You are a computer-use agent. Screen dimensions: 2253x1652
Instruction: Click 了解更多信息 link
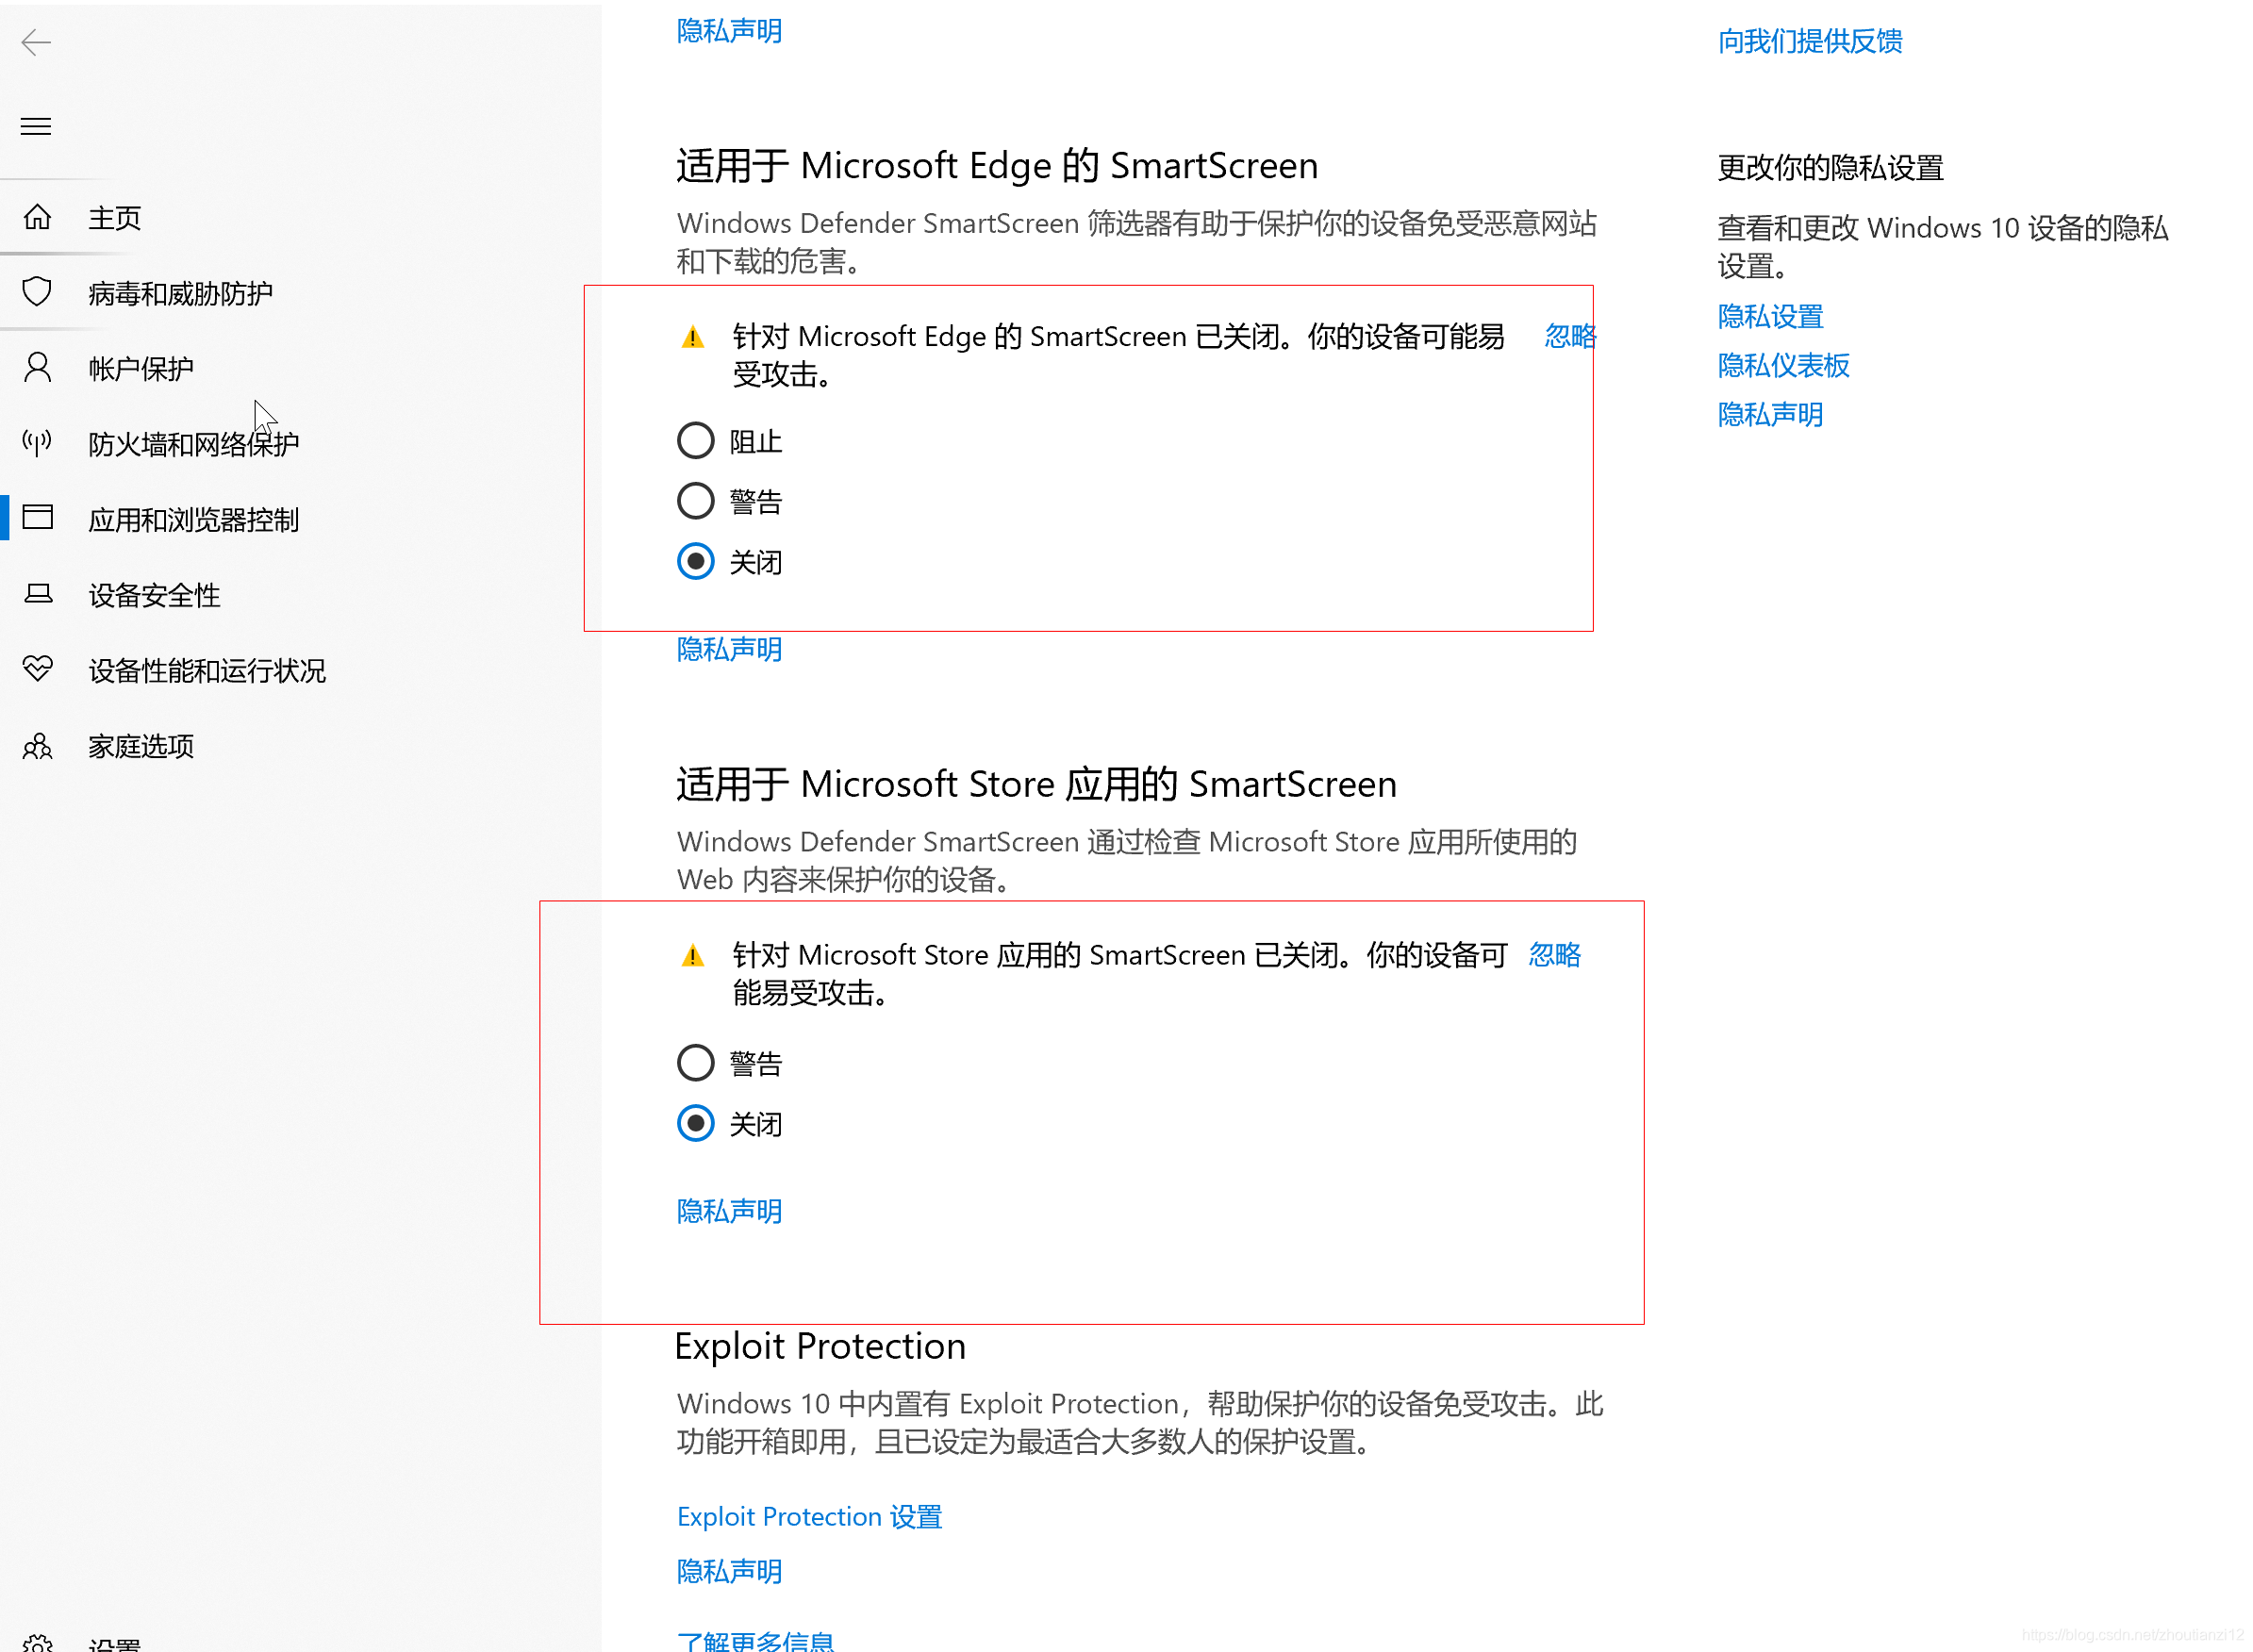point(755,1641)
